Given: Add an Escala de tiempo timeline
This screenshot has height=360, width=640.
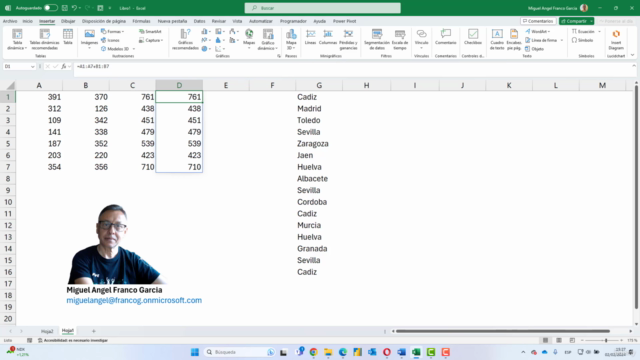Looking at the screenshot, I should 400,39.
